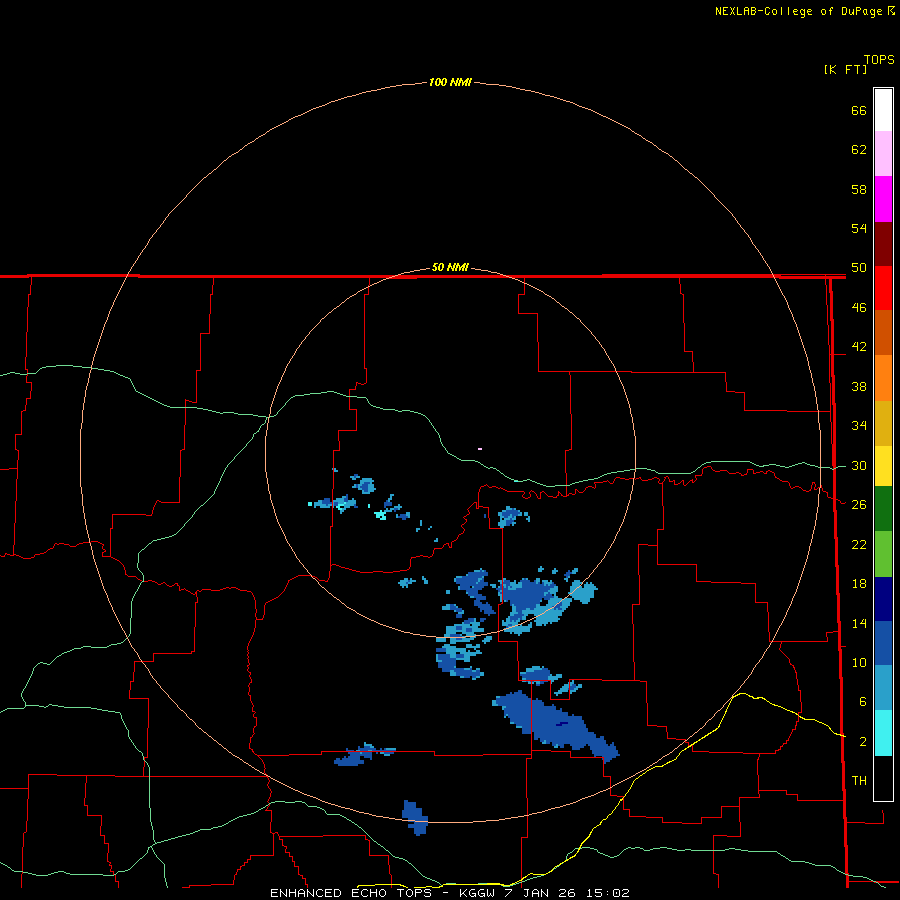Select the dark red legend swatch
Image resolution: width=900 pixels, height=900 pixels.
point(883,244)
